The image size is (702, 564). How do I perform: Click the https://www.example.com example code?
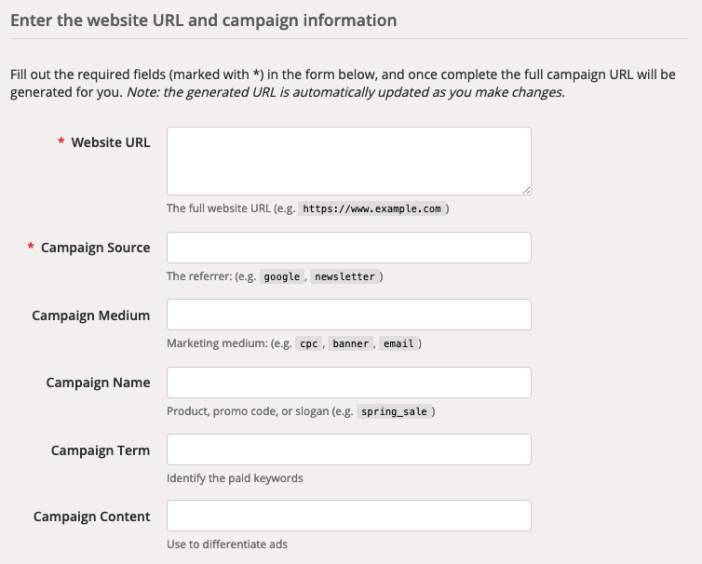coord(370,210)
